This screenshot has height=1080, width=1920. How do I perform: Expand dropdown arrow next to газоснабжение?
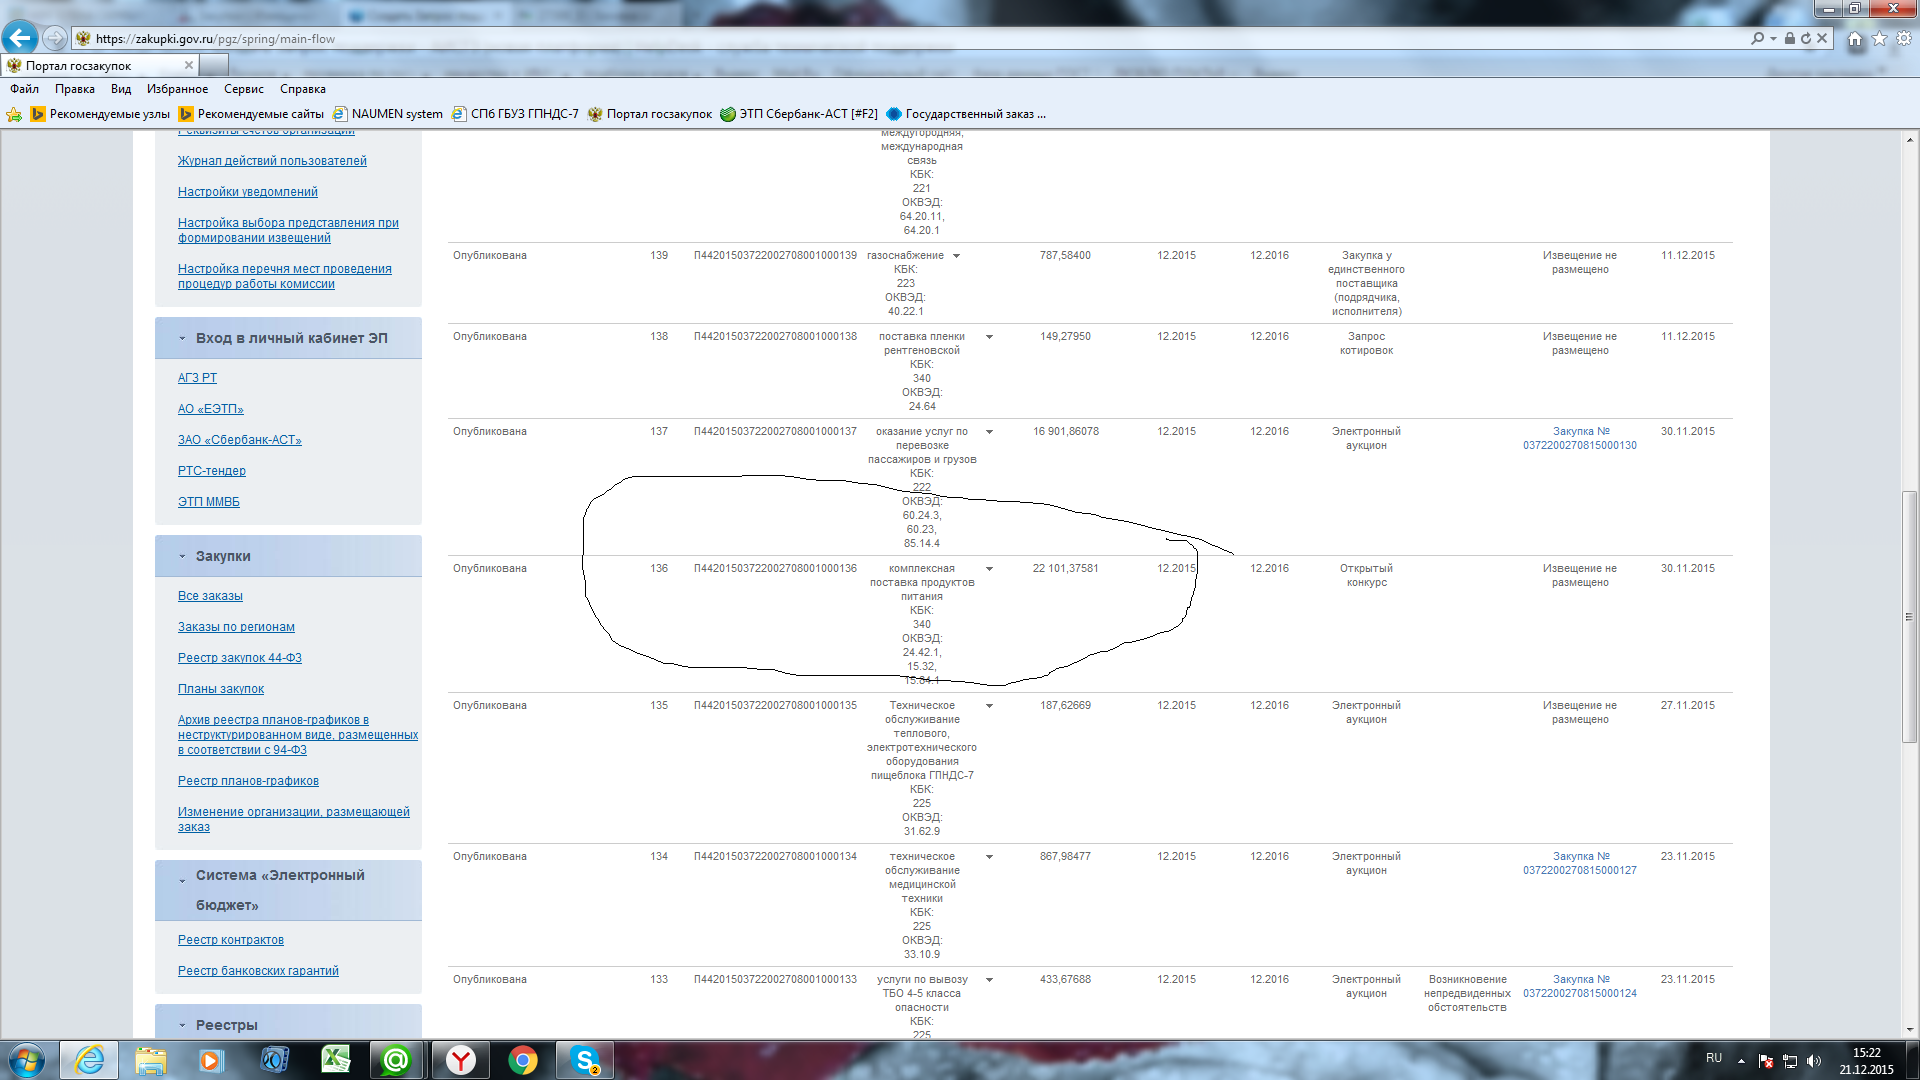pos(956,256)
